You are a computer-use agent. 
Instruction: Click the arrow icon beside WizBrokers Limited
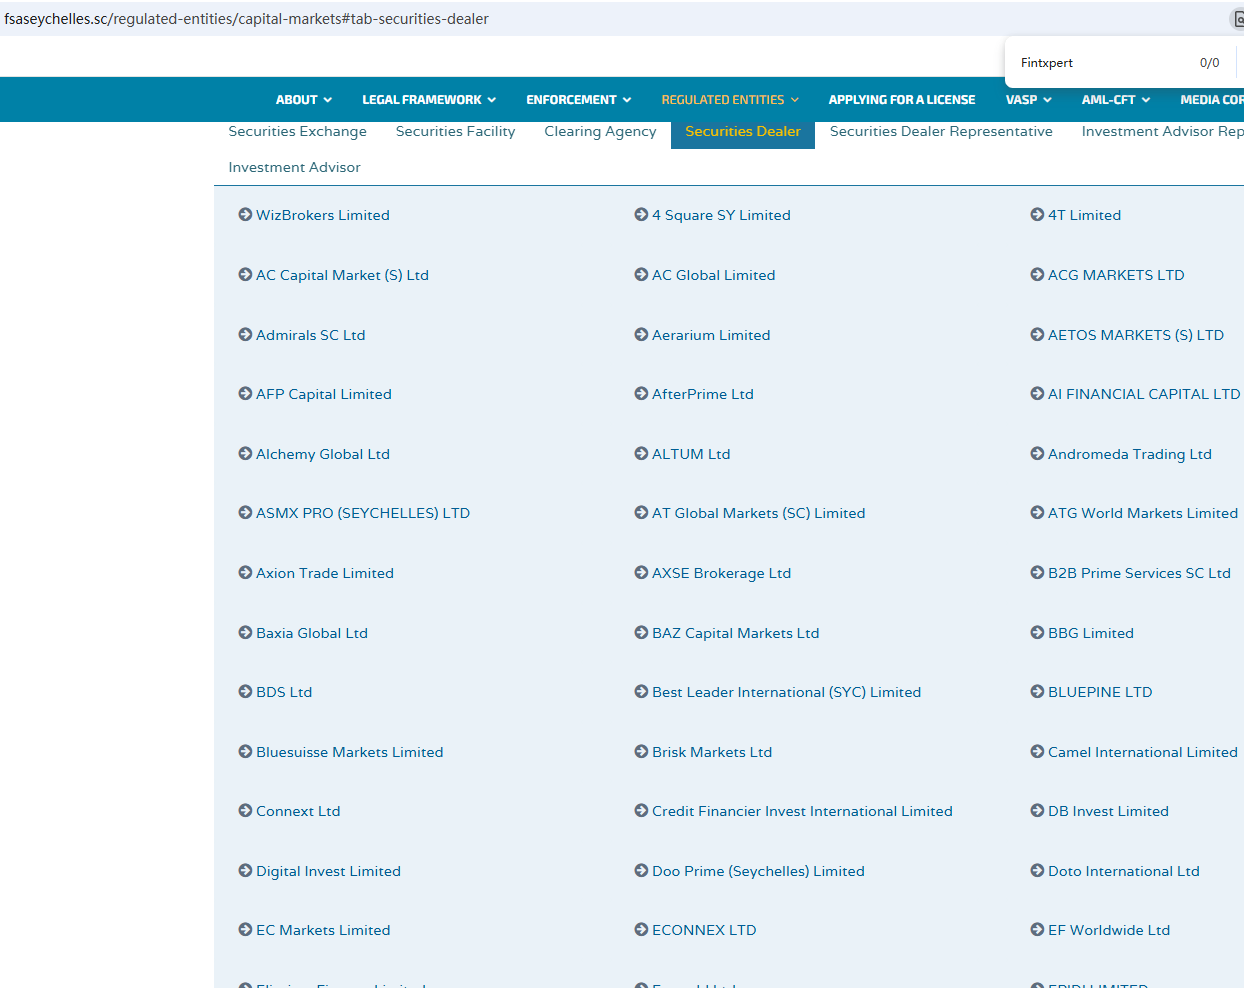245,215
